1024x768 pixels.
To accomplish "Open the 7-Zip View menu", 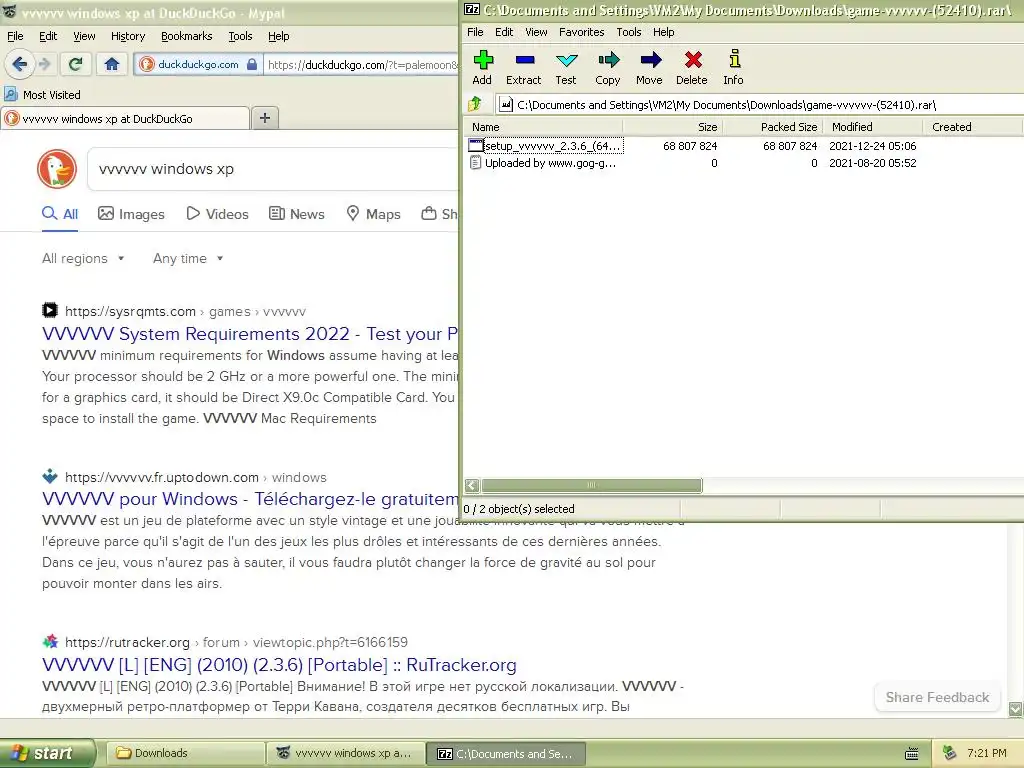I will [x=536, y=32].
